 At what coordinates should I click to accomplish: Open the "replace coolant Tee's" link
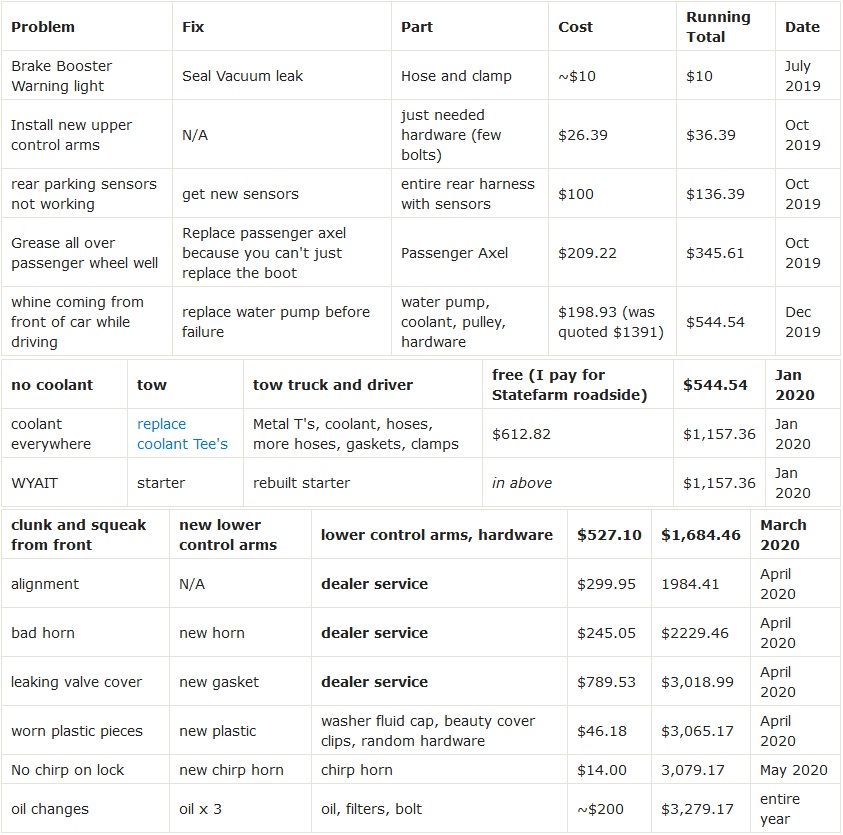(182, 434)
